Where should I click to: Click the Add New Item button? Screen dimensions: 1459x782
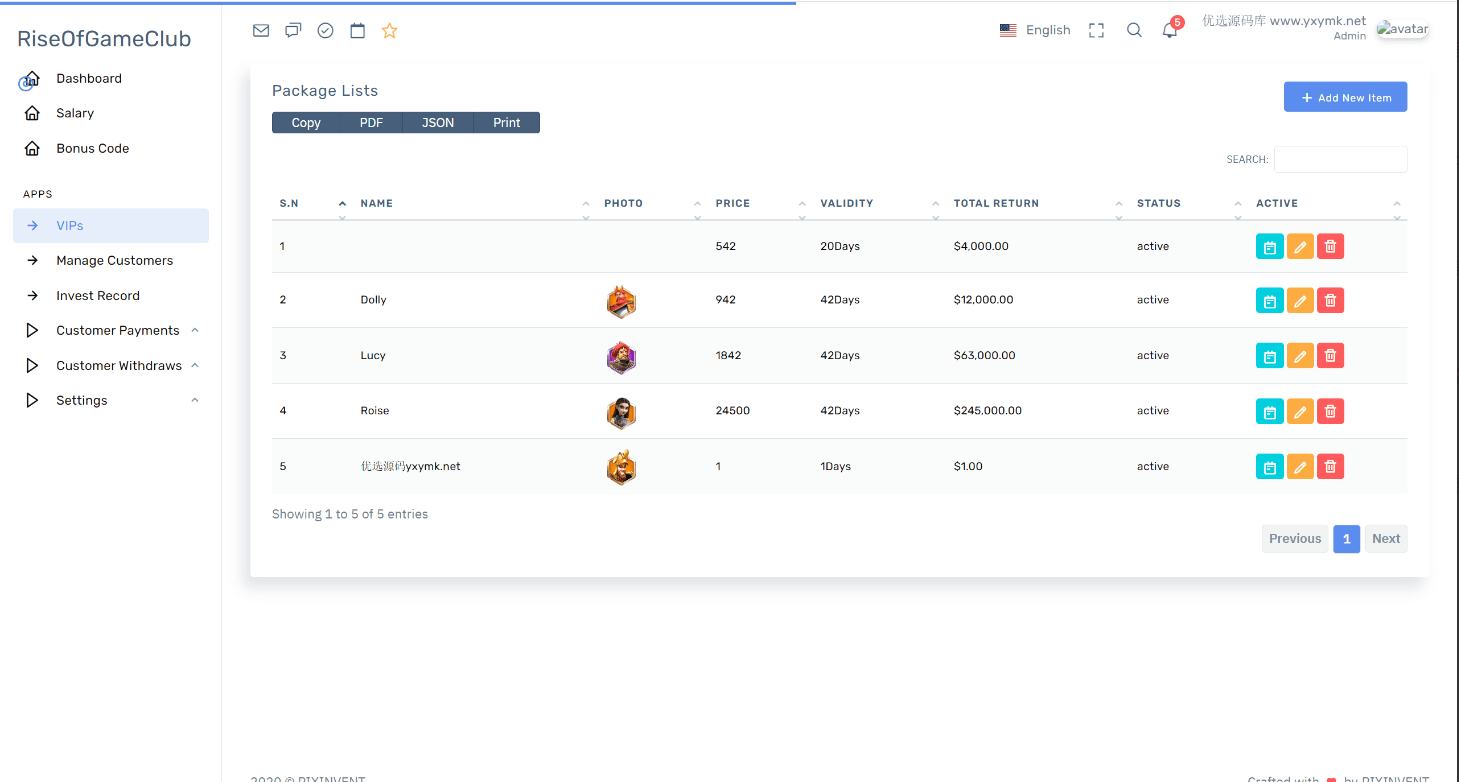(1345, 98)
